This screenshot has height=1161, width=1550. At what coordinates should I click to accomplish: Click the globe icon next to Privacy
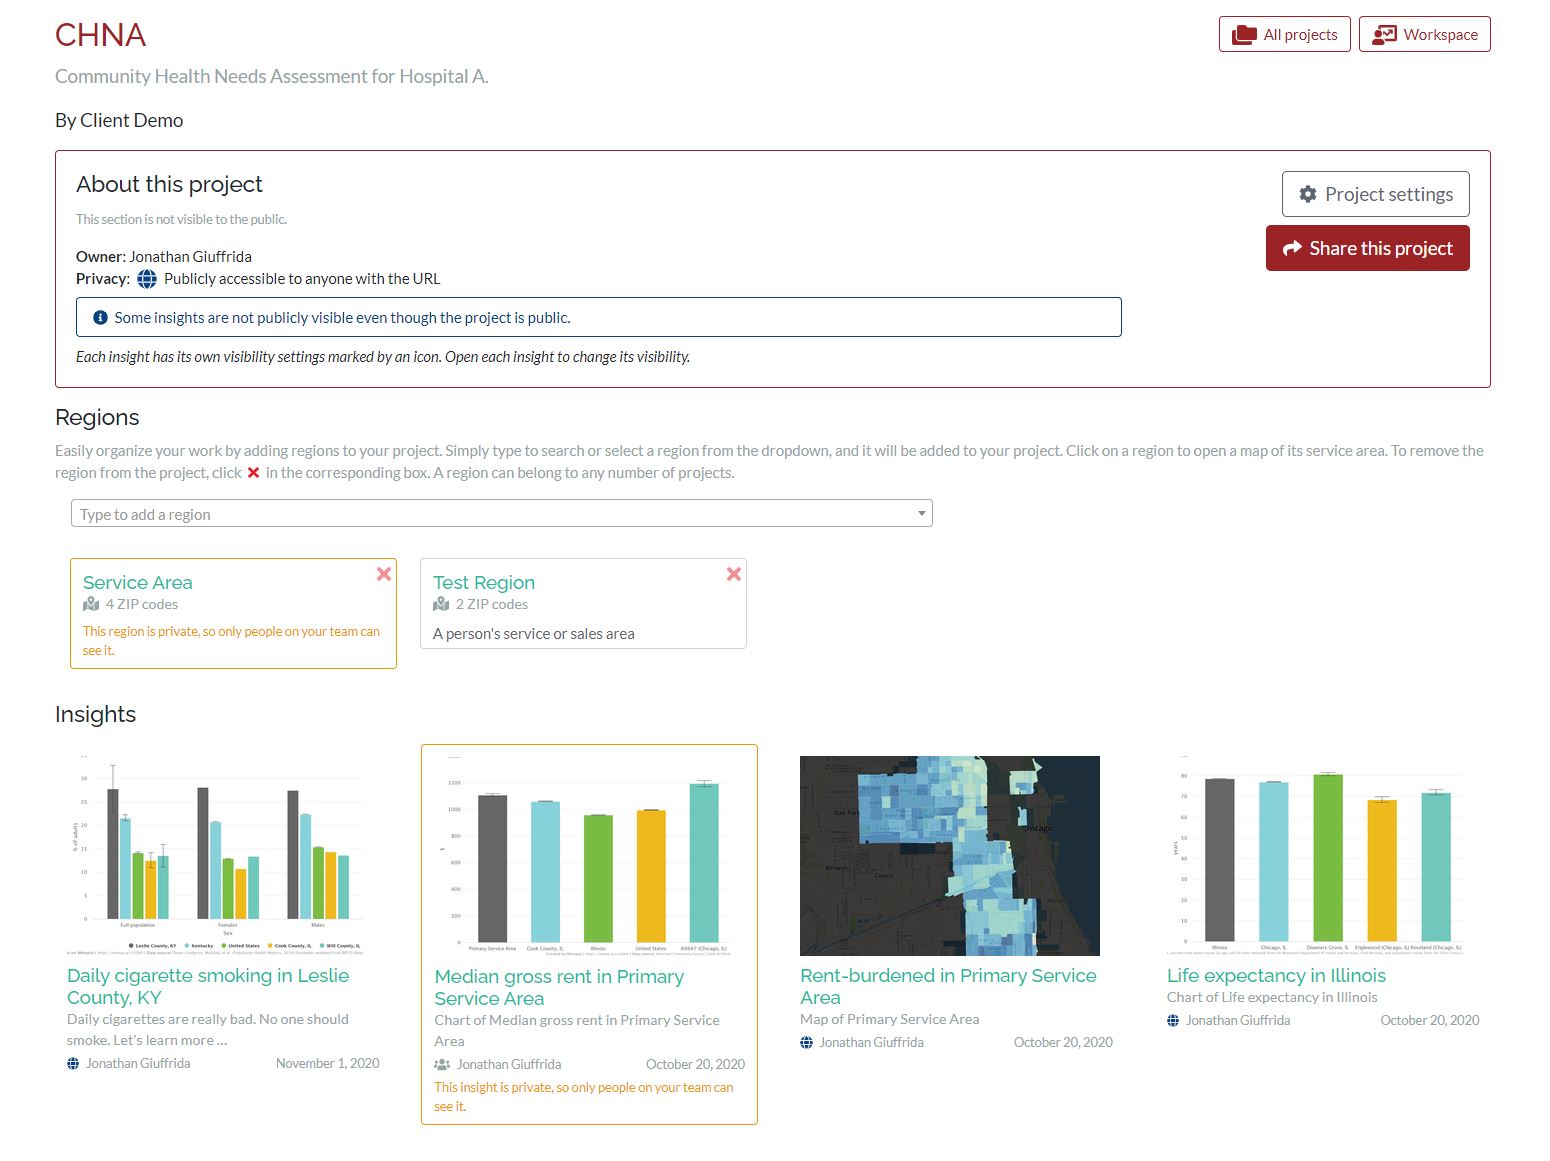pos(147,279)
